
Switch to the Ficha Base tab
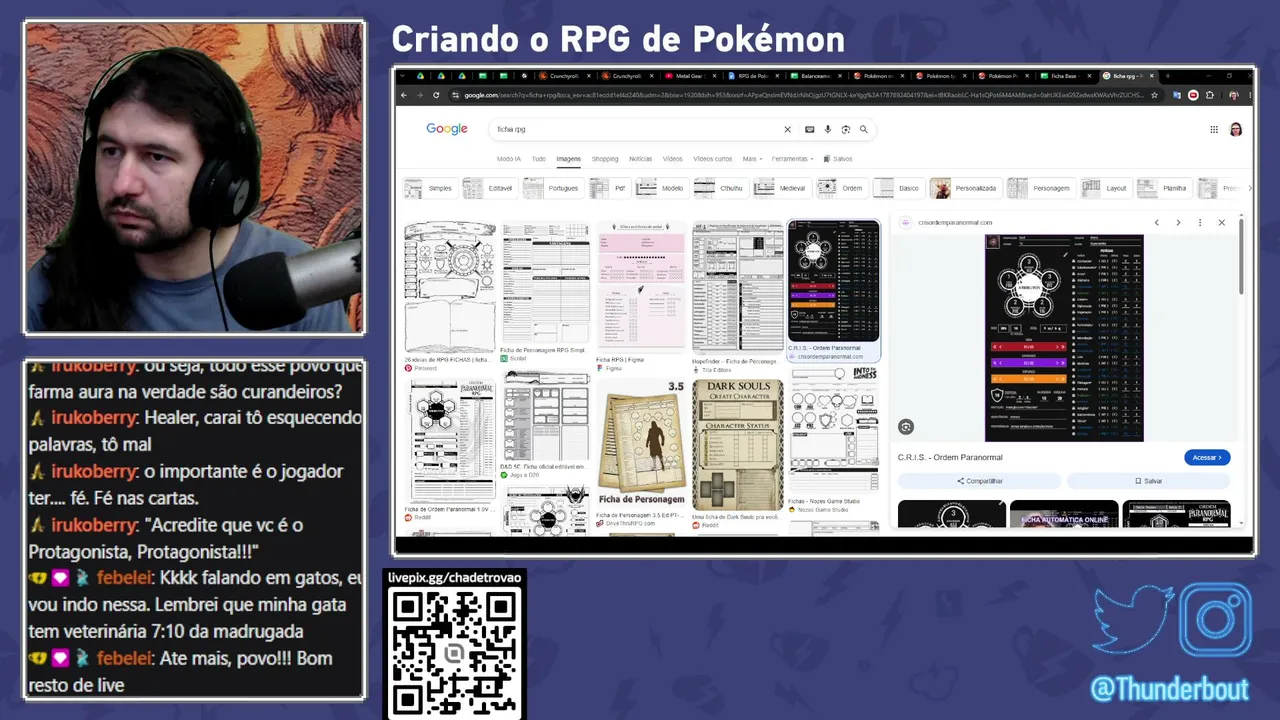pyautogui.click(x=1063, y=76)
